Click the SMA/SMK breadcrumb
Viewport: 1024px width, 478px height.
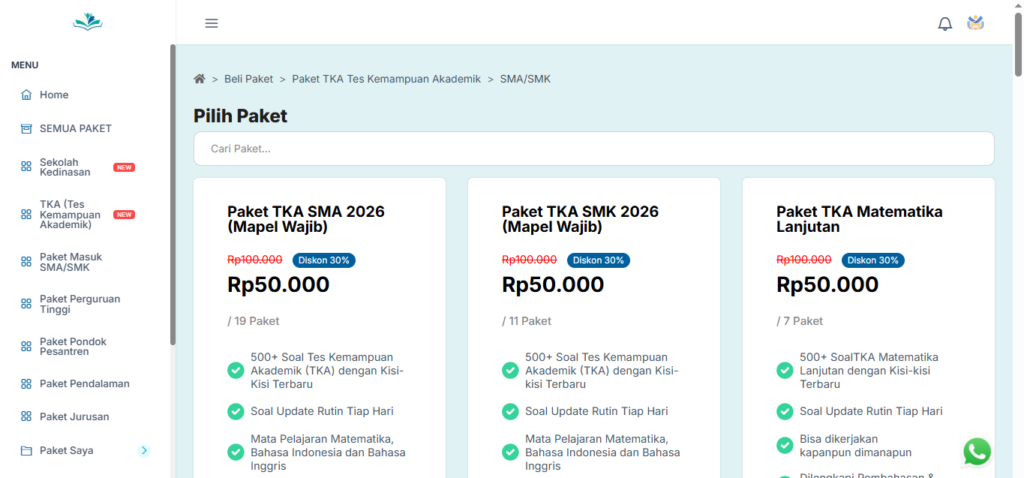[x=526, y=79]
